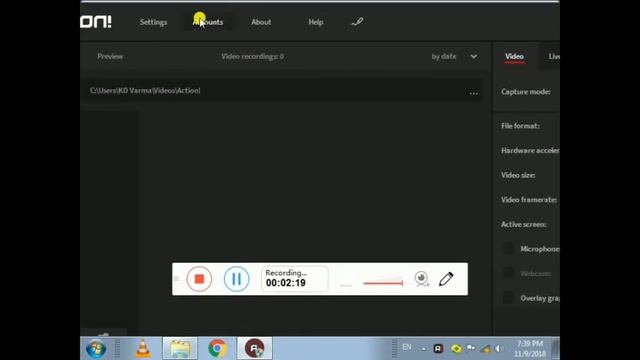The height and width of the screenshot is (360, 640).
Task: Open the Windows Start menu
Action: (x=96, y=349)
